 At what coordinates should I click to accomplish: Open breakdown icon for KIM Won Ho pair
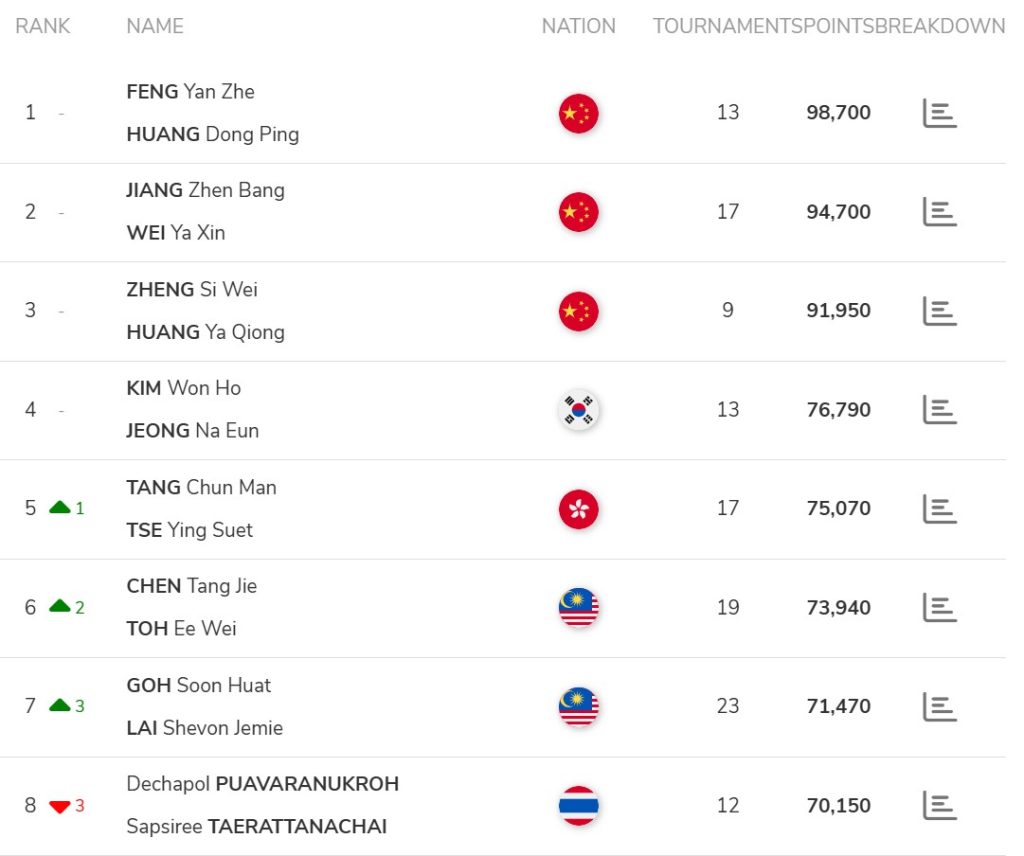click(x=939, y=410)
